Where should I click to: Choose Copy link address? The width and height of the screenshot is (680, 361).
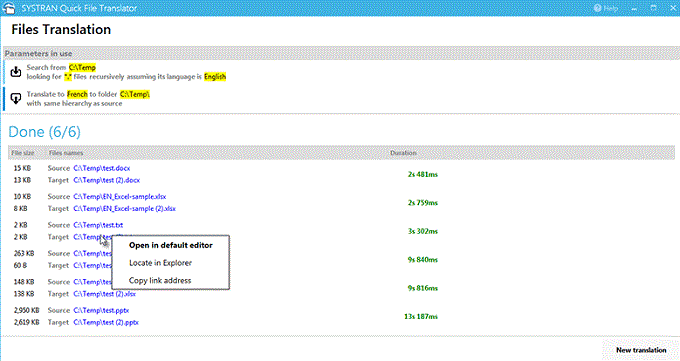160,280
